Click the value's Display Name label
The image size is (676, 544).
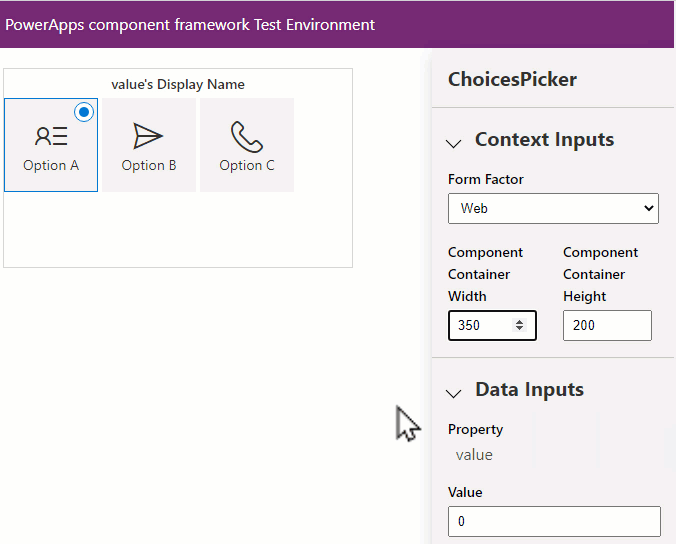(x=178, y=84)
